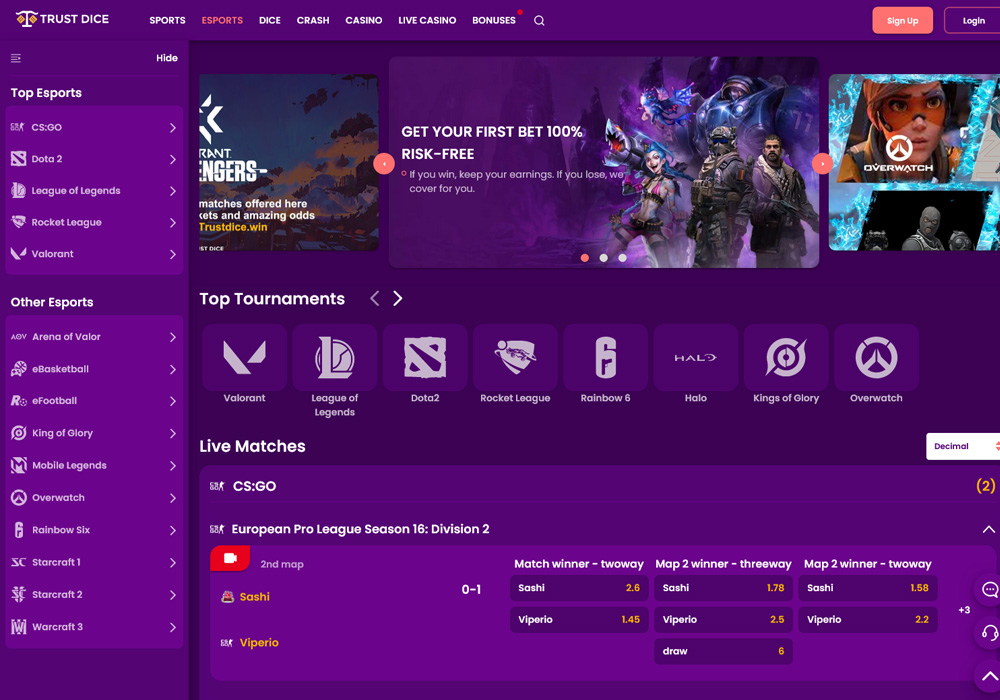The width and height of the screenshot is (1000, 700).
Task: Open the Overwatch promo banner
Action: point(914,163)
